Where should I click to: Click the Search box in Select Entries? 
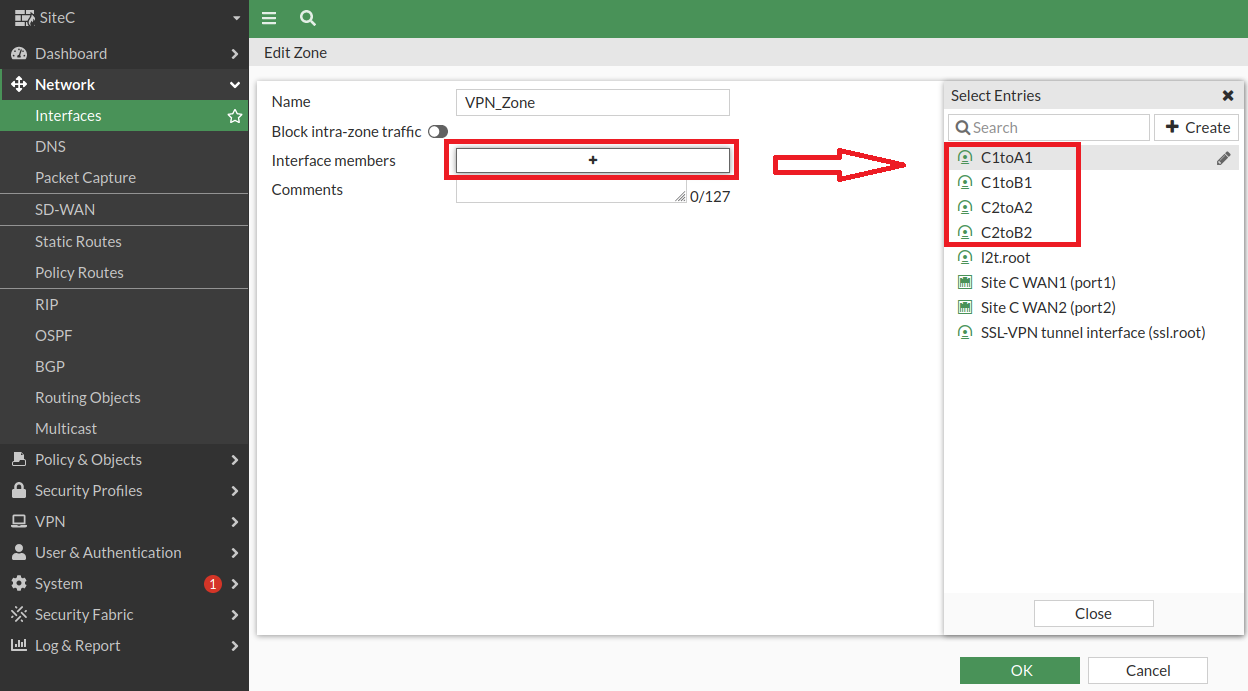click(1049, 127)
